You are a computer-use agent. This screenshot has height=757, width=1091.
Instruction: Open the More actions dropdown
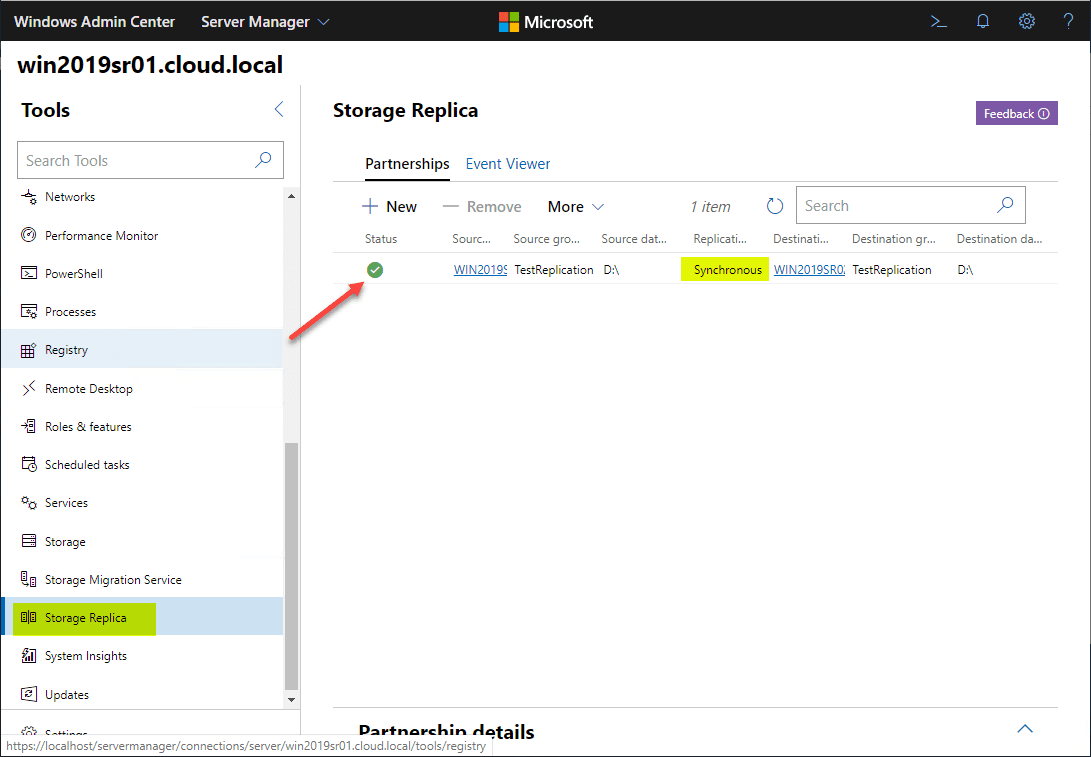pos(575,207)
